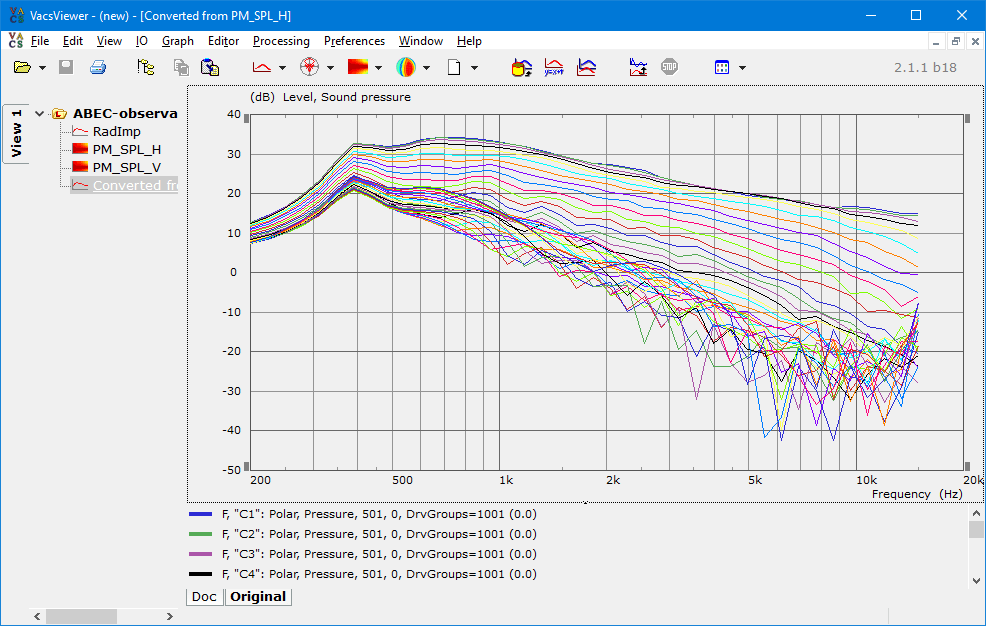Open the Window menu

click(x=421, y=41)
